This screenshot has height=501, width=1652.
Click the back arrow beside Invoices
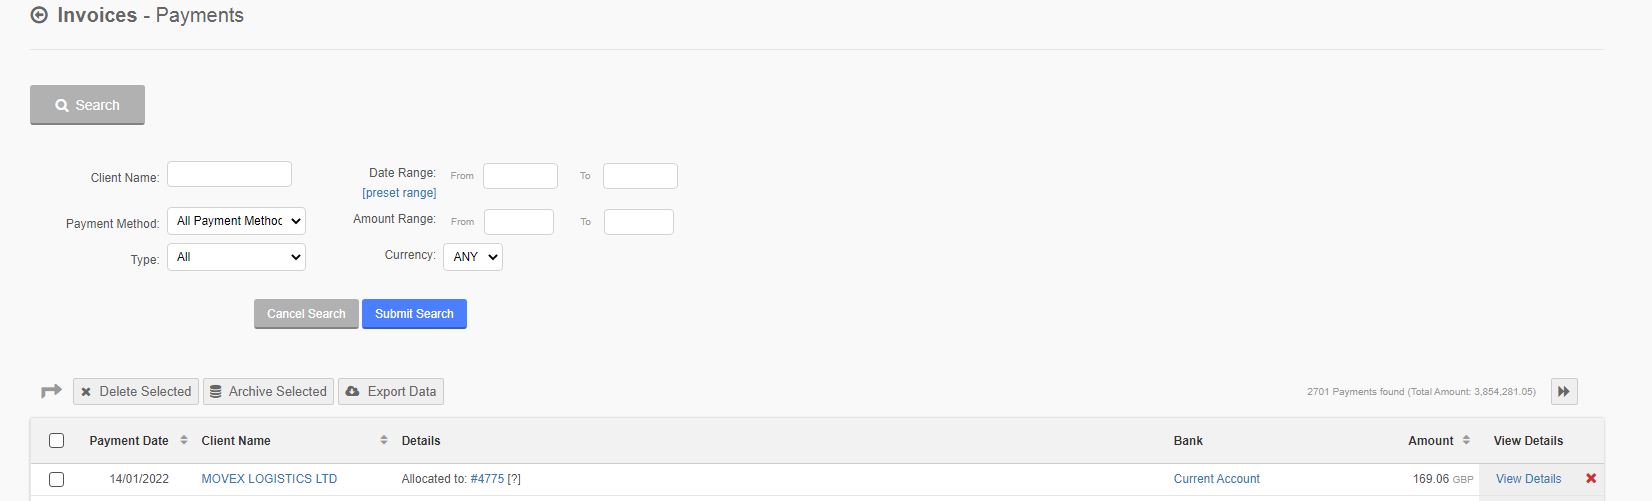39,15
